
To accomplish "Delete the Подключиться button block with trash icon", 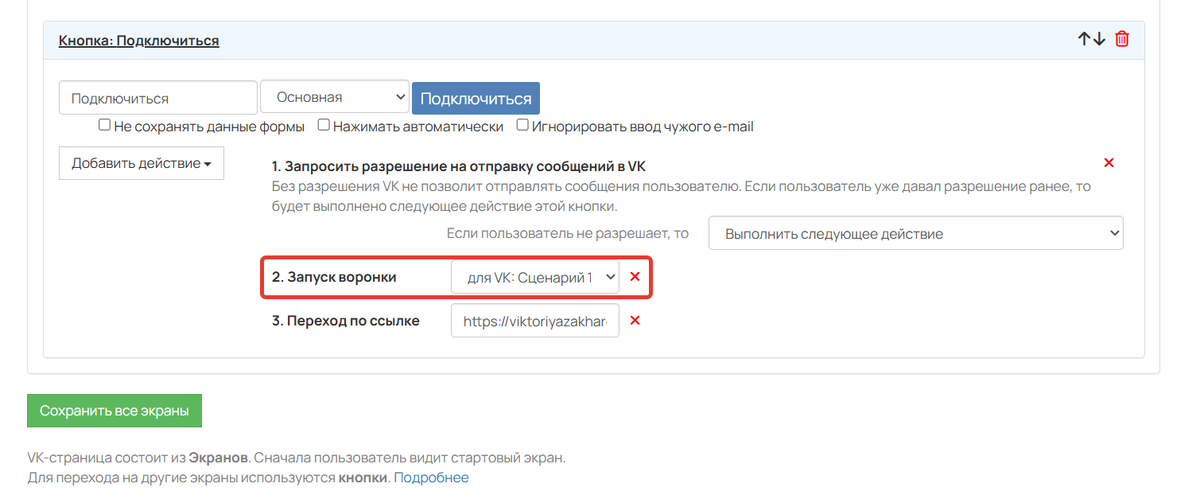I will point(1122,39).
